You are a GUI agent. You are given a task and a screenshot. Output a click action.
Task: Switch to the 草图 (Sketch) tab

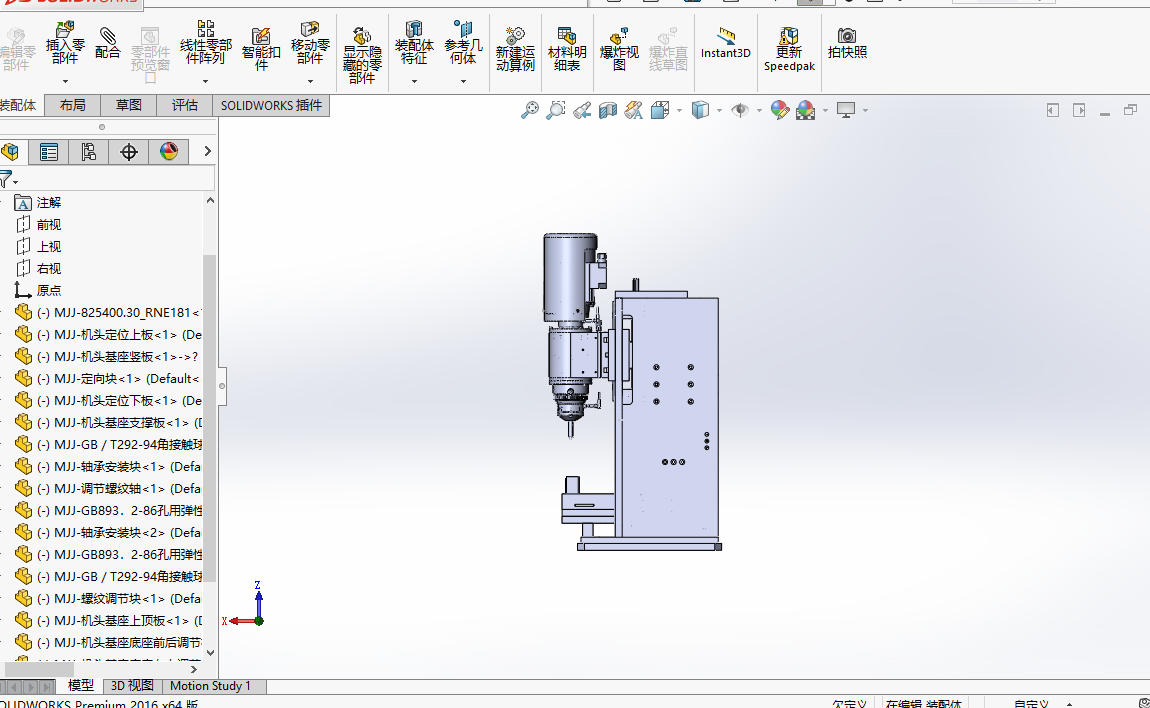[x=128, y=106]
